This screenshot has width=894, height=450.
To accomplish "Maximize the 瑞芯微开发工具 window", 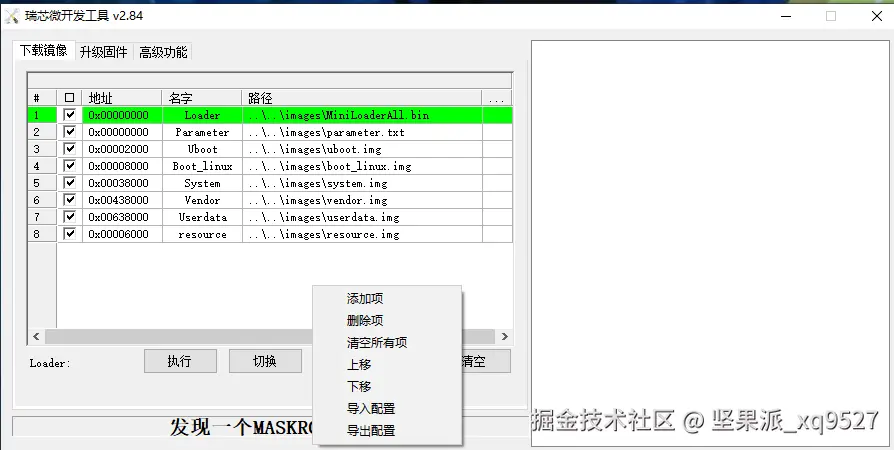I will coord(831,16).
